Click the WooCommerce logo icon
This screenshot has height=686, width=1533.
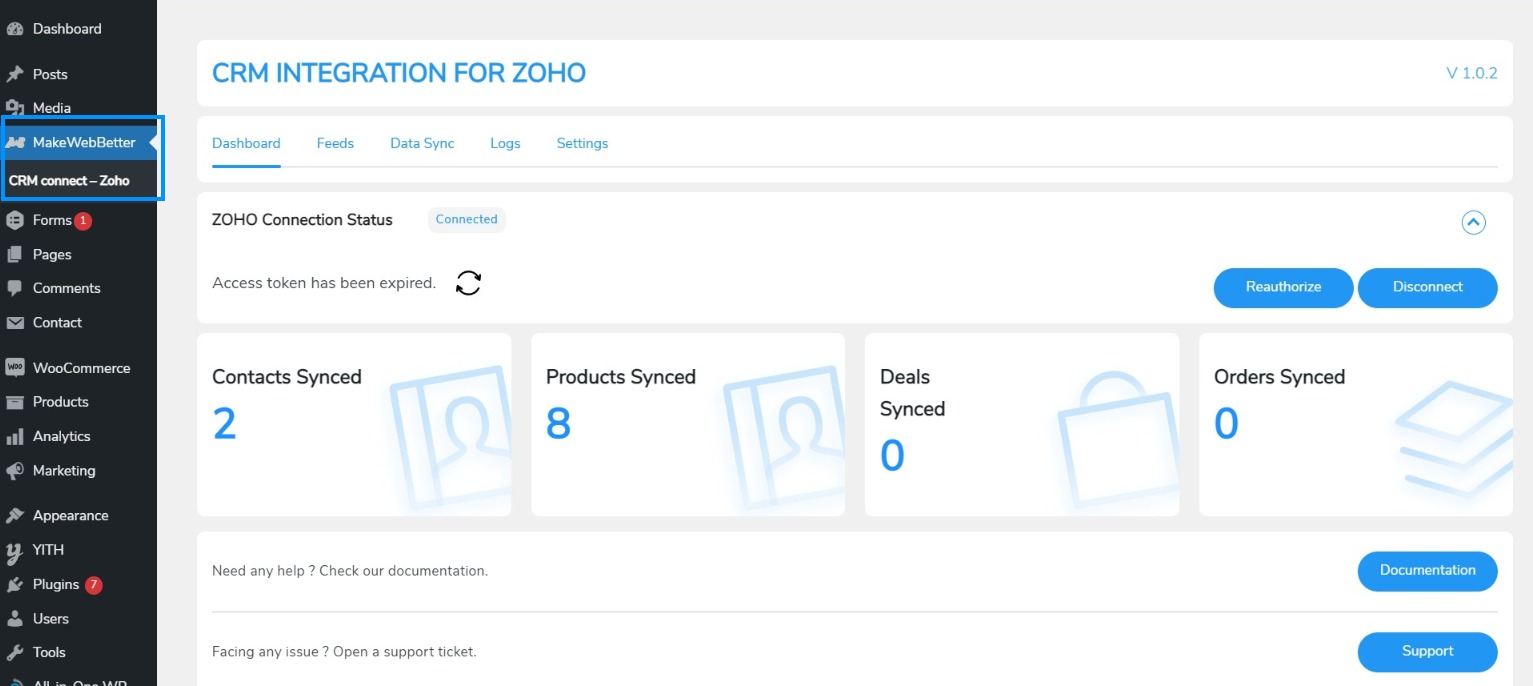click(x=15, y=368)
